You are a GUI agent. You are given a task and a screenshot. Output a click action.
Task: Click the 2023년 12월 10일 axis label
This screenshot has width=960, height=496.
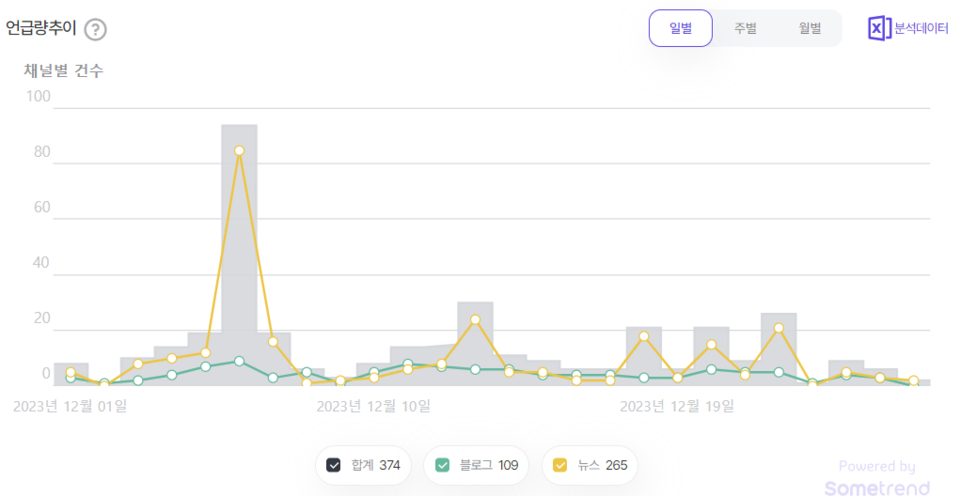[373, 406]
